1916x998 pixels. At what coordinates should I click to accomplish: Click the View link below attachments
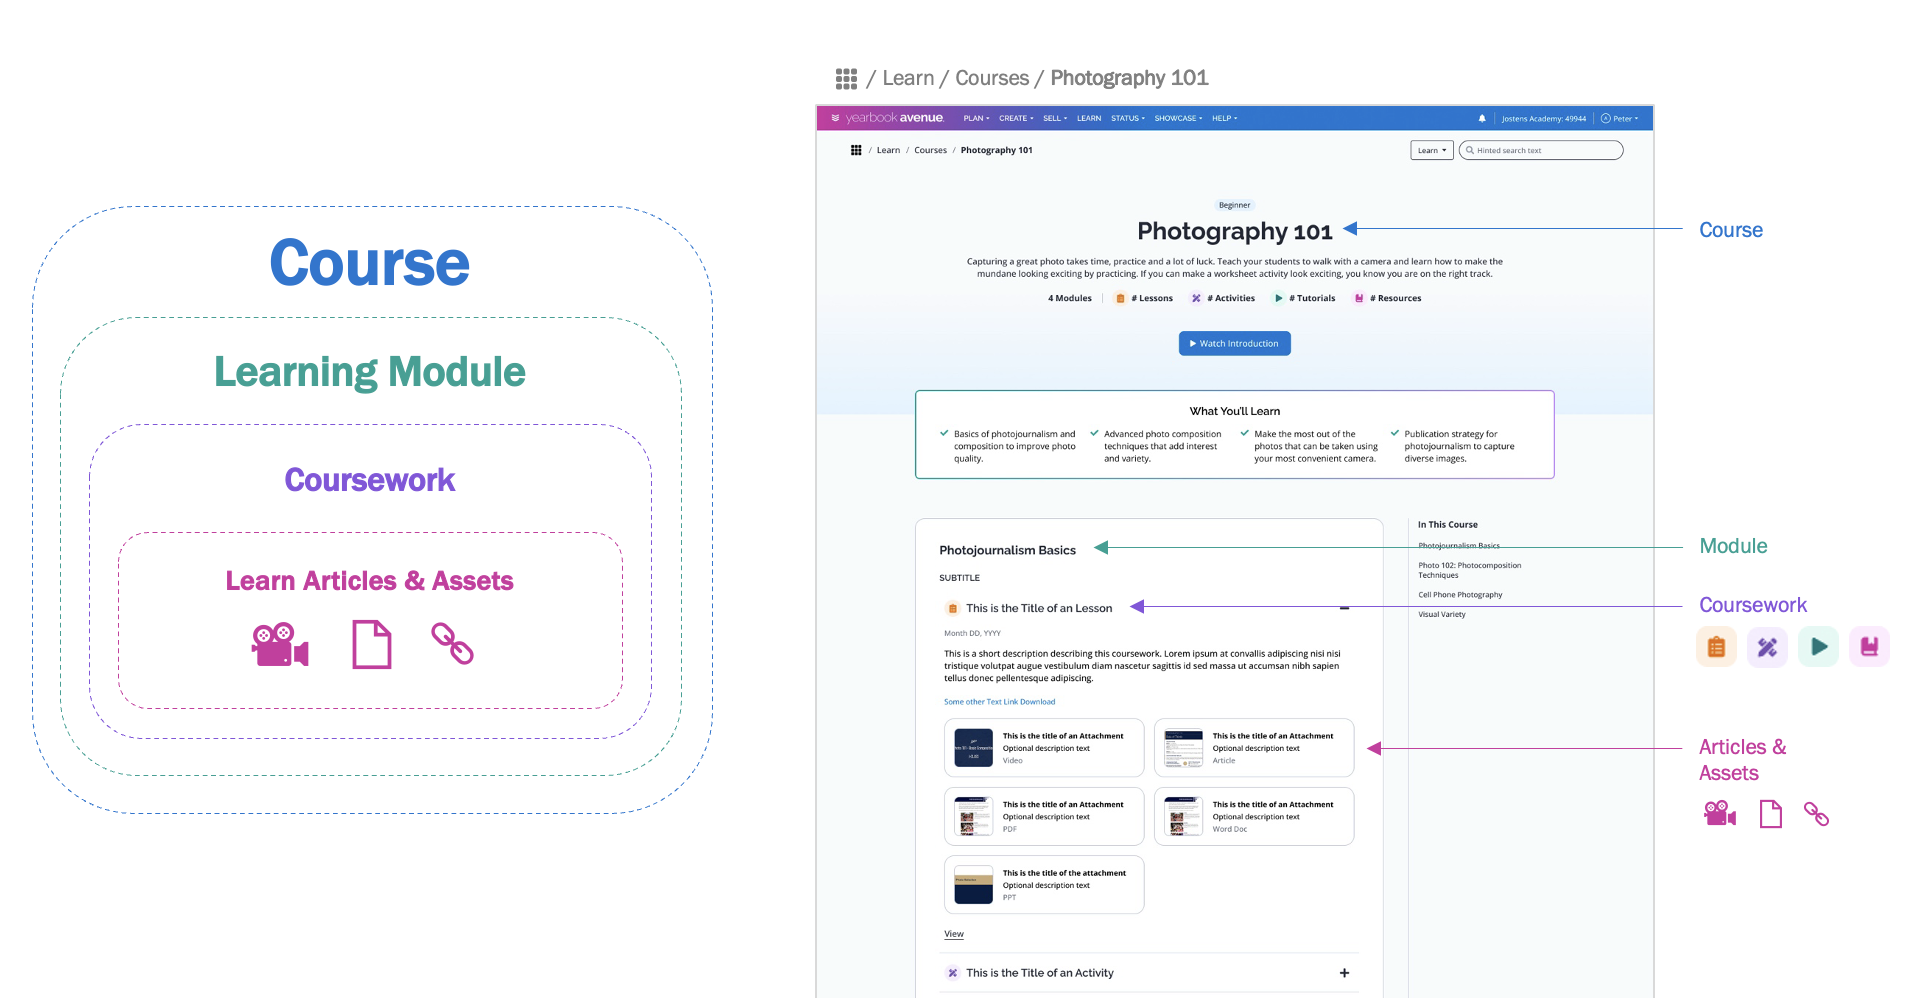(954, 934)
